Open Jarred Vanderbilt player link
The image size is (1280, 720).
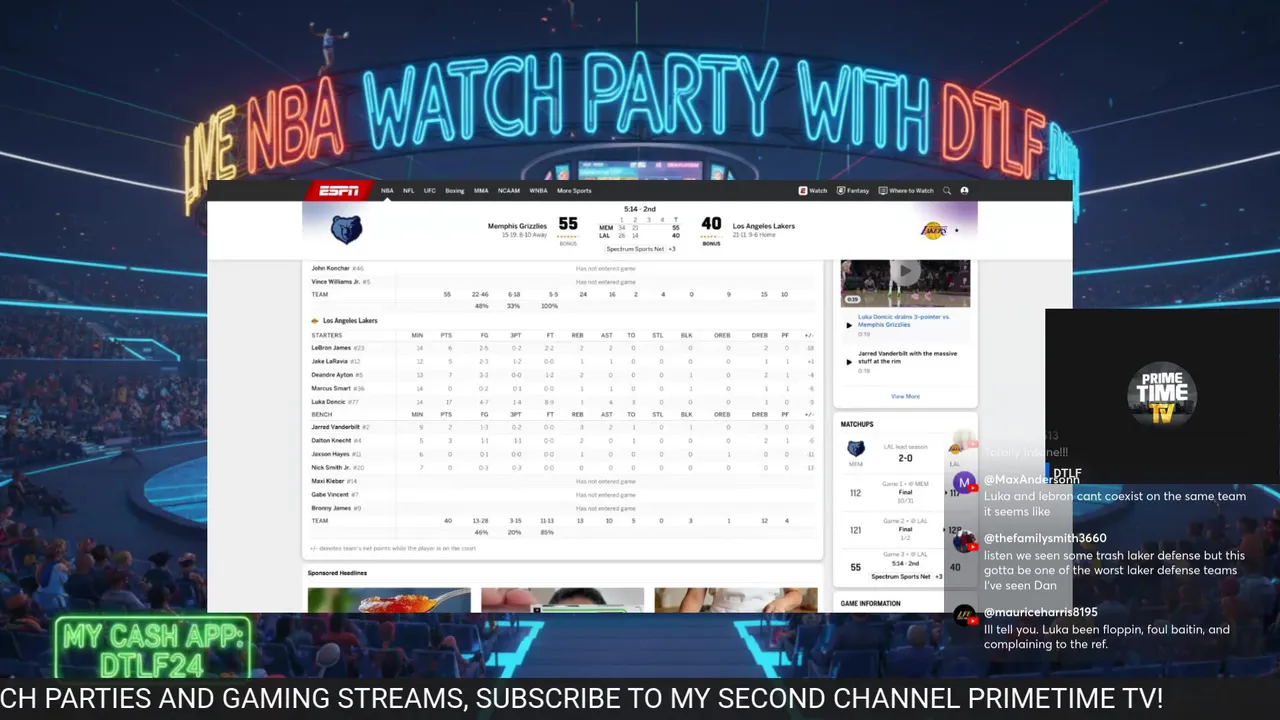point(335,427)
